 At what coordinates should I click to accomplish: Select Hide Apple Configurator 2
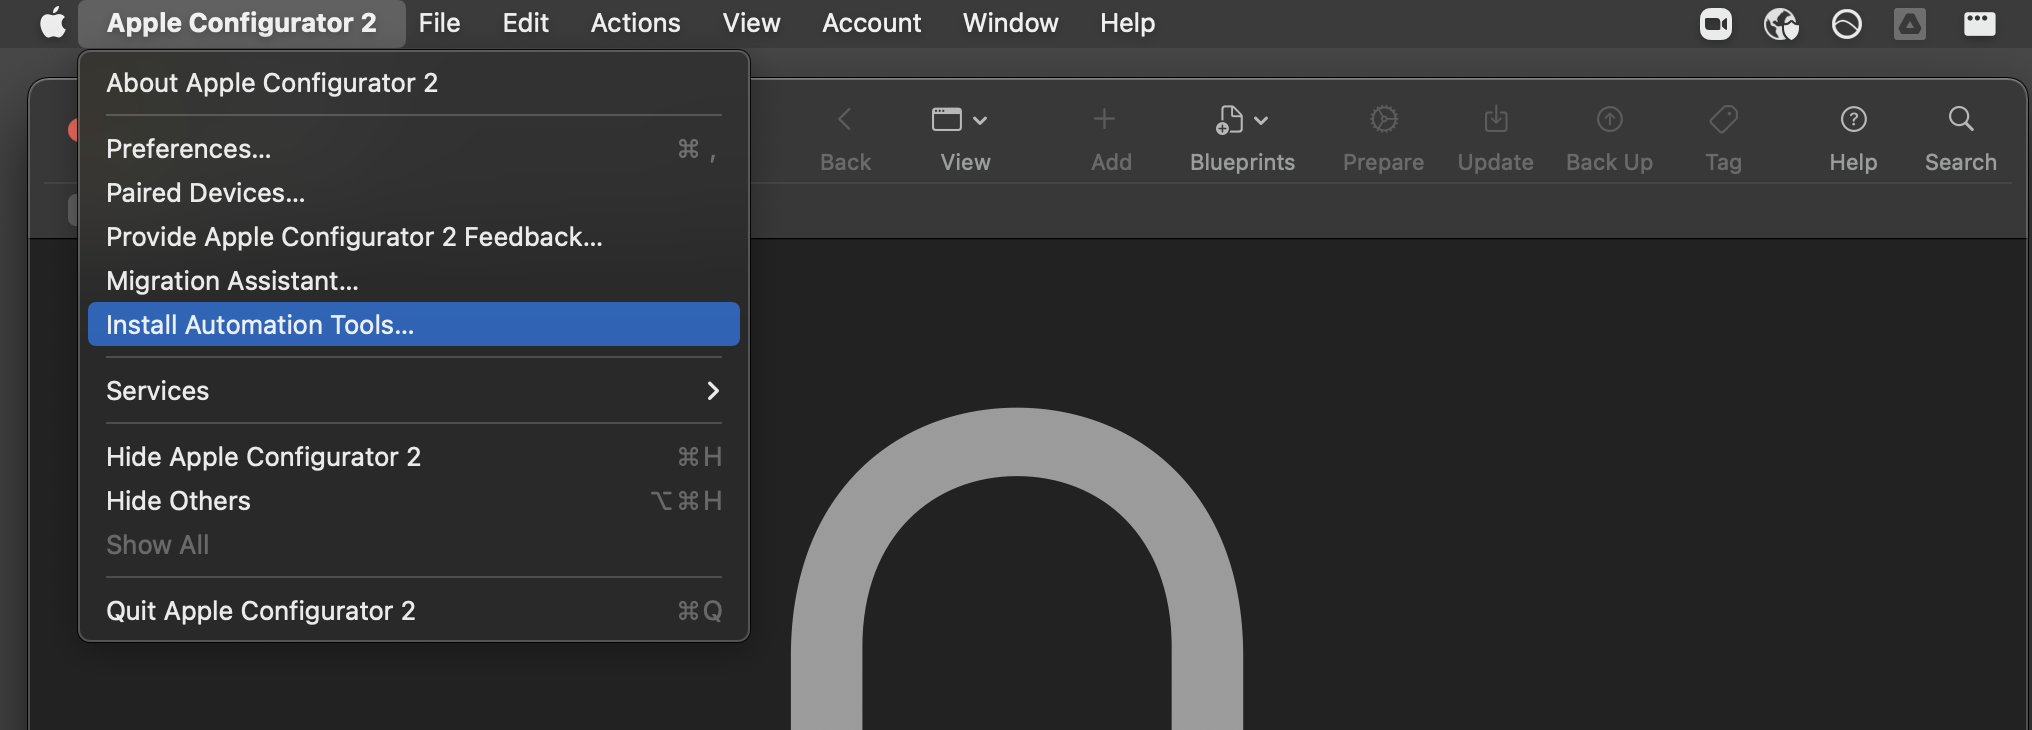413,457
